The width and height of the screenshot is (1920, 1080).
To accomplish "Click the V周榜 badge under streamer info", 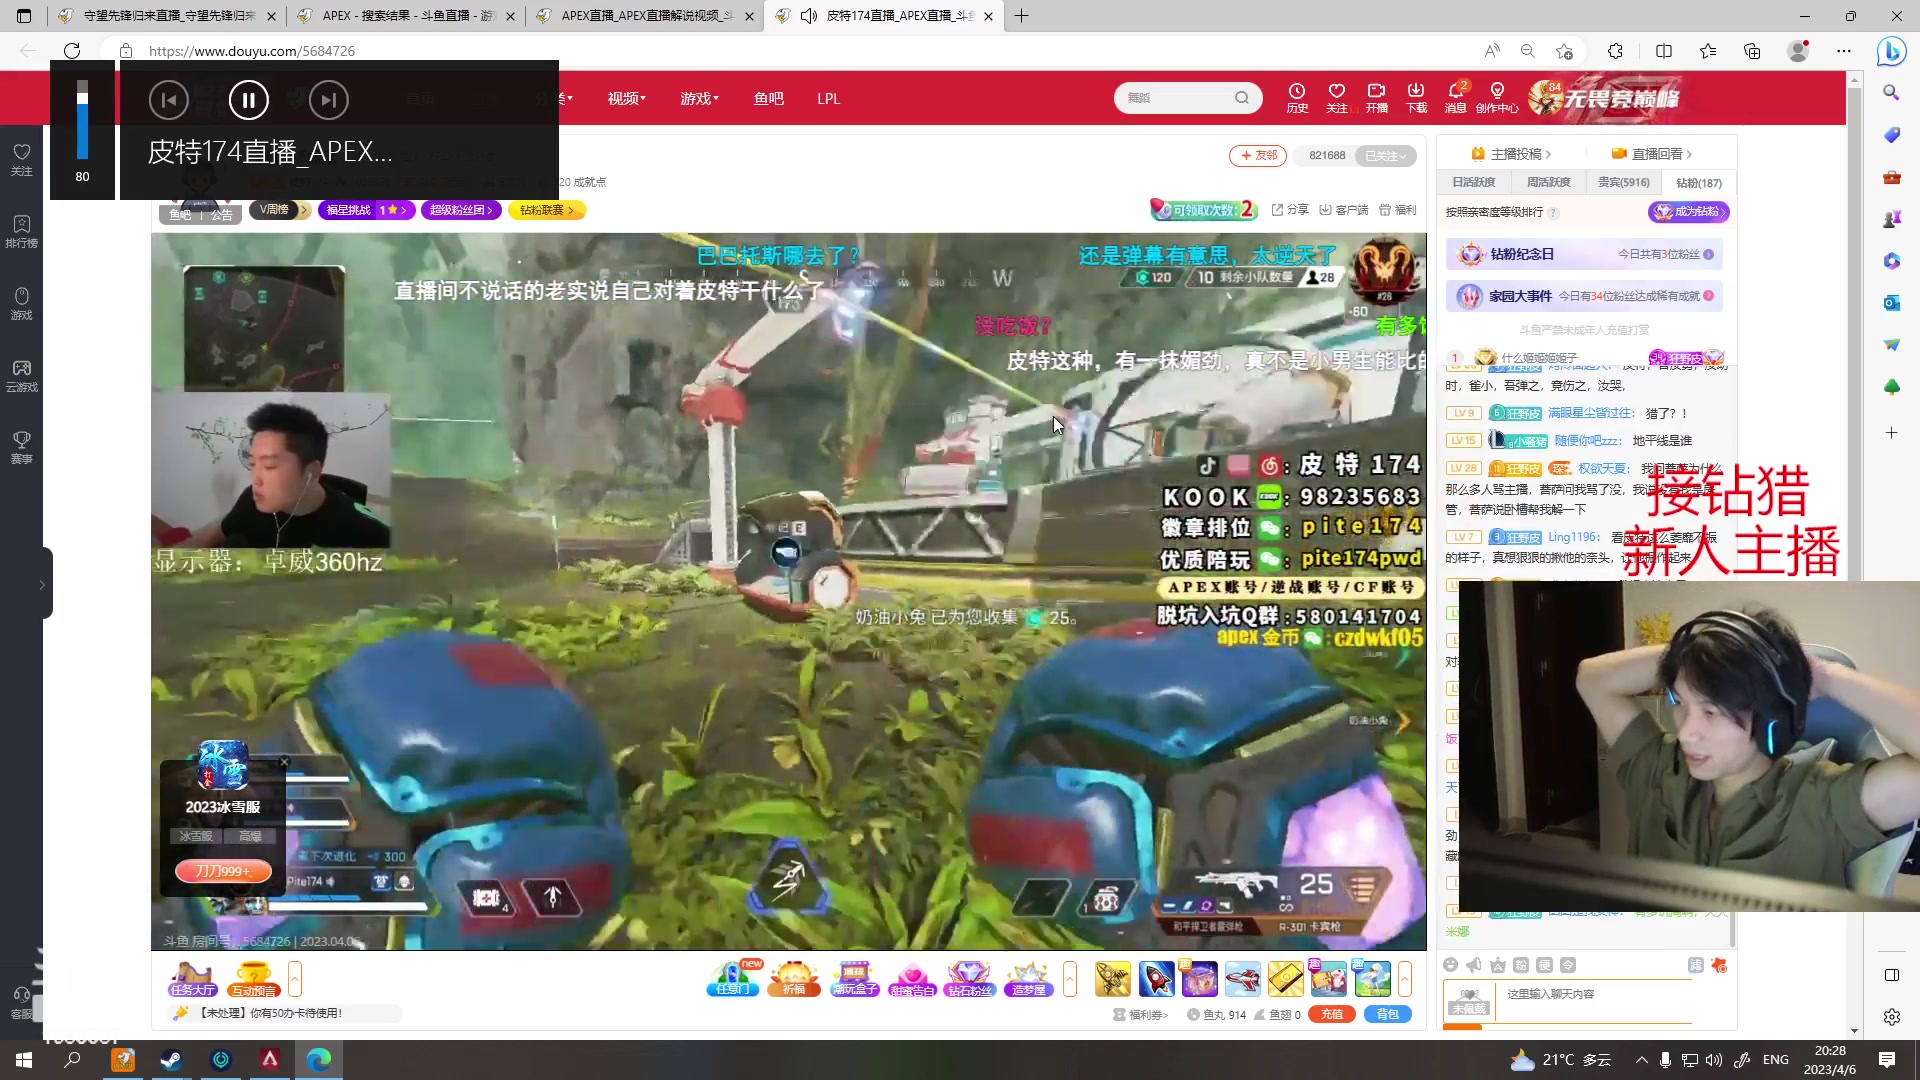I will pyautogui.click(x=280, y=210).
